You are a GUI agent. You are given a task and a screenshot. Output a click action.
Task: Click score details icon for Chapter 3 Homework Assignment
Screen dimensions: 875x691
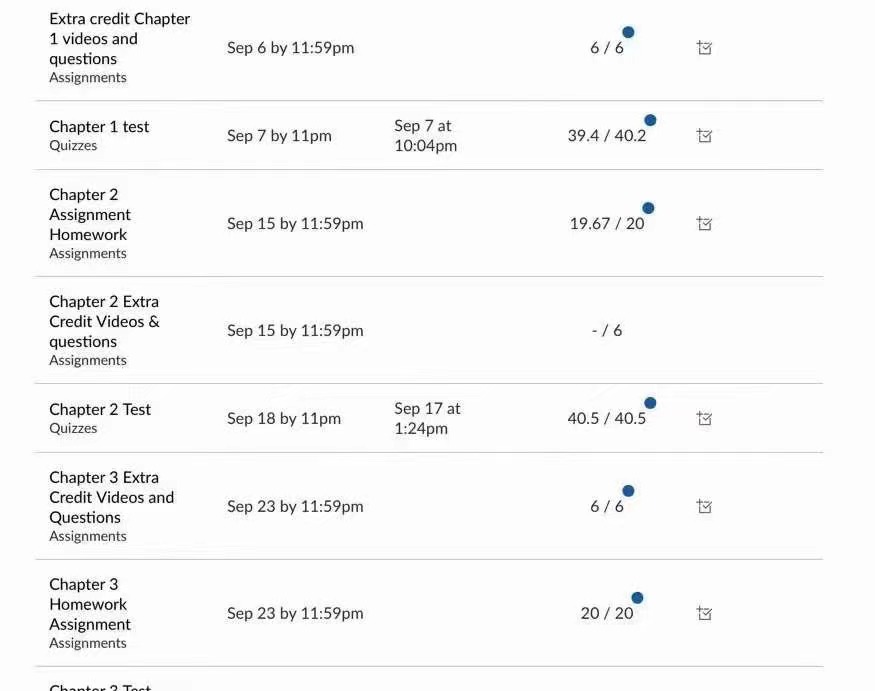click(704, 613)
